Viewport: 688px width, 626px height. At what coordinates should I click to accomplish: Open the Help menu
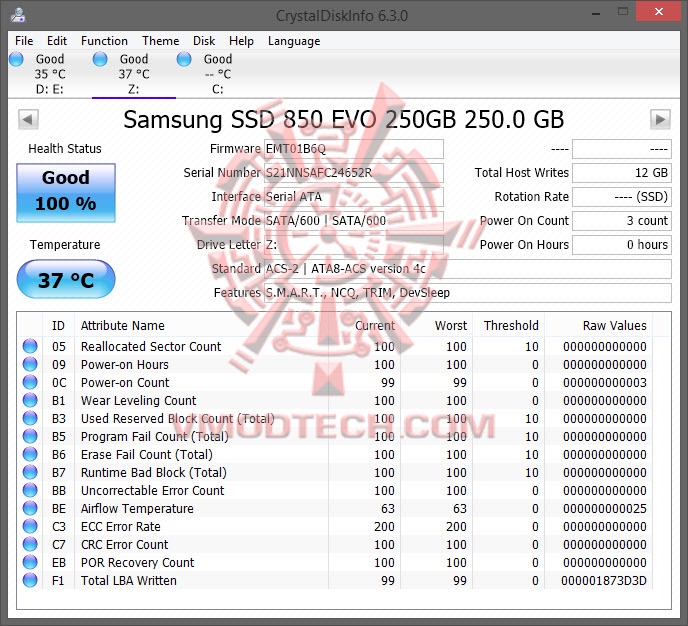pyautogui.click(x=241, y=41)
